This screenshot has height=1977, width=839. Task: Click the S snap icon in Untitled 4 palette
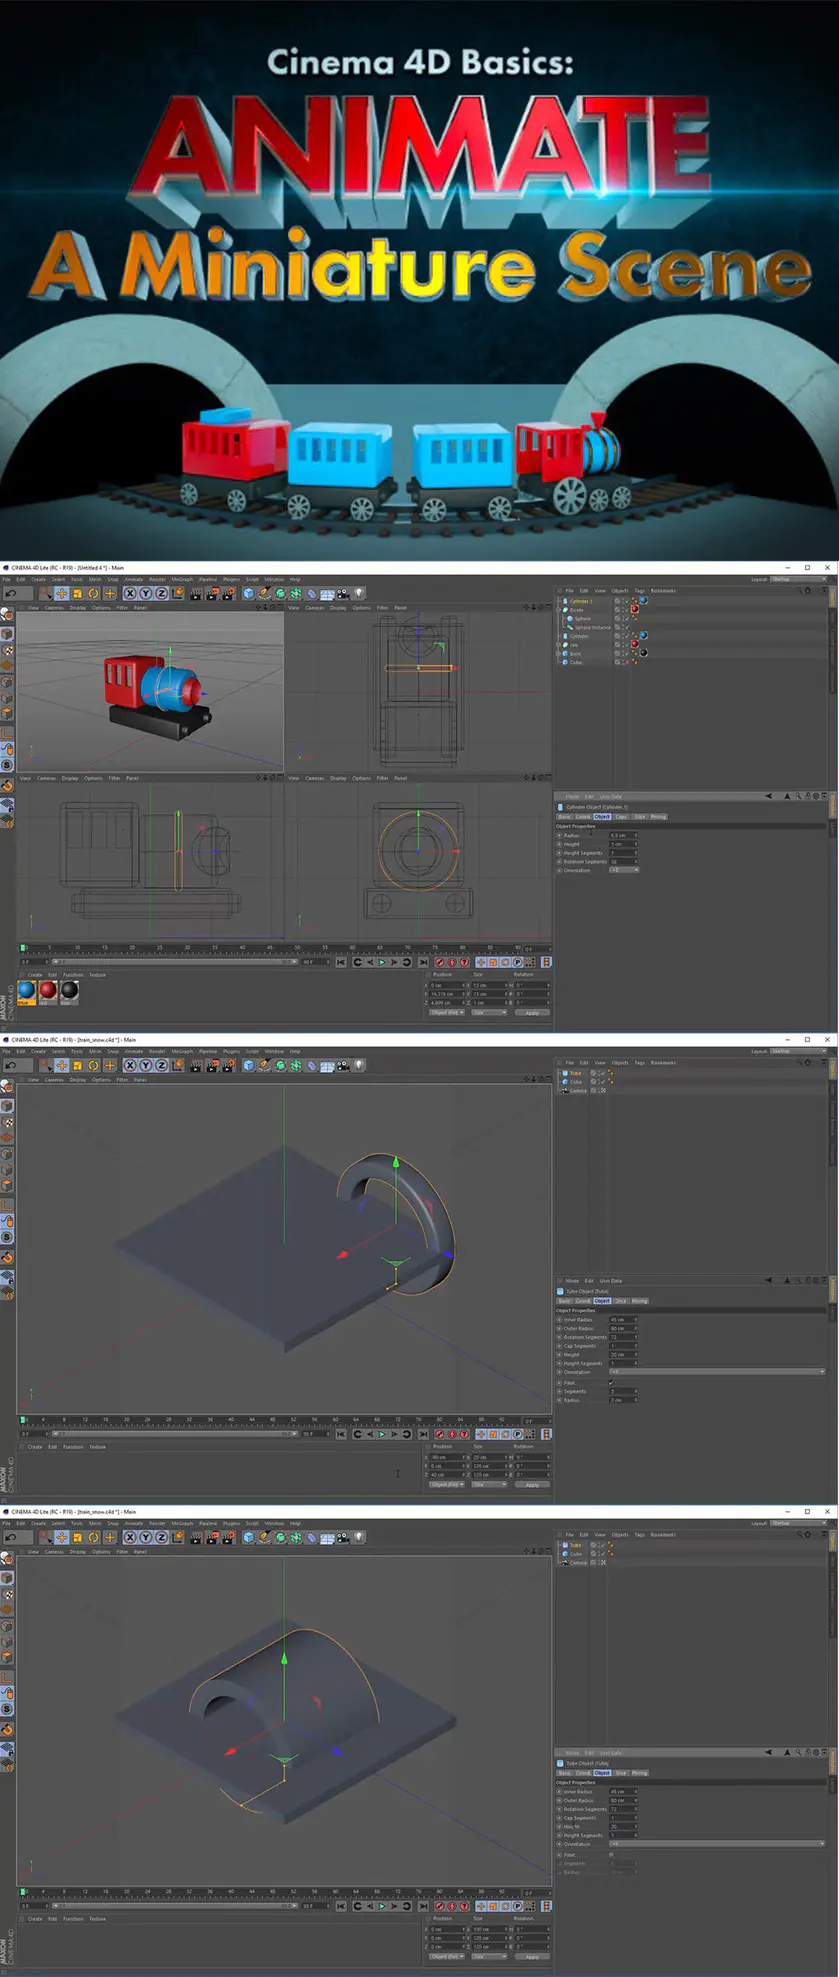[7, 765]
